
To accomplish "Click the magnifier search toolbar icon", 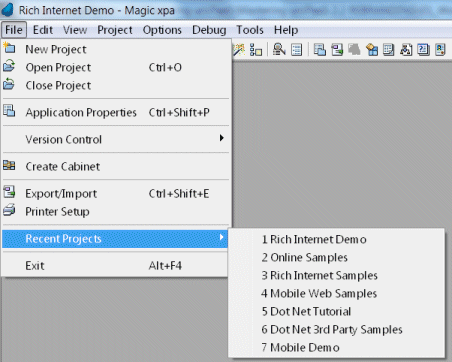I will pos(279,50).
